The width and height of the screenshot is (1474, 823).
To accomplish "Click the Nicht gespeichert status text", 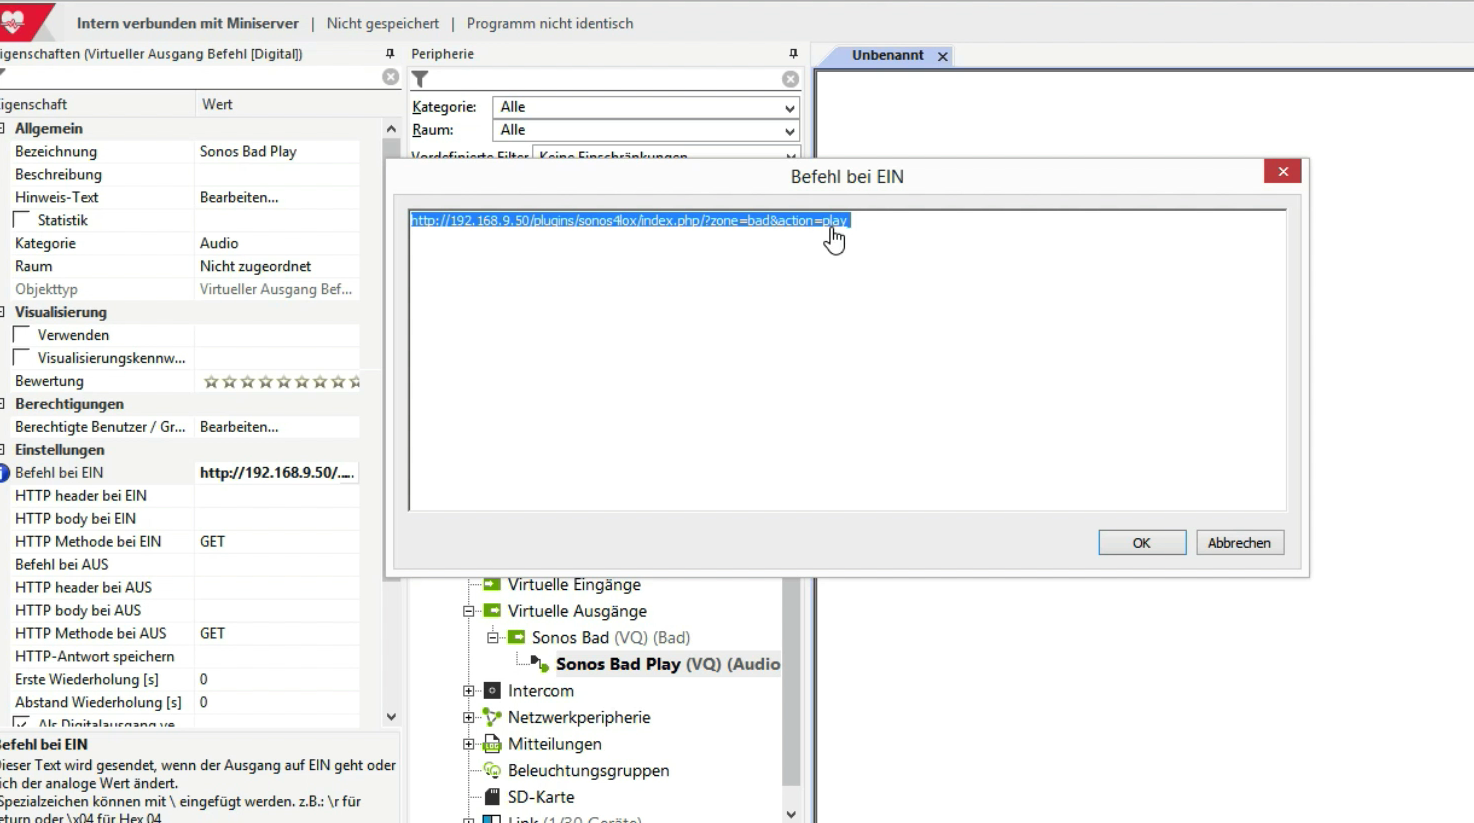I will tap(382, 23).
